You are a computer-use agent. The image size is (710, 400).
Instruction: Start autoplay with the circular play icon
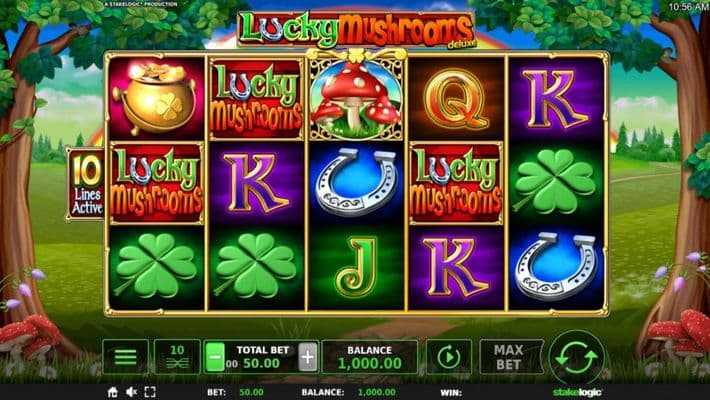[449, 357]
